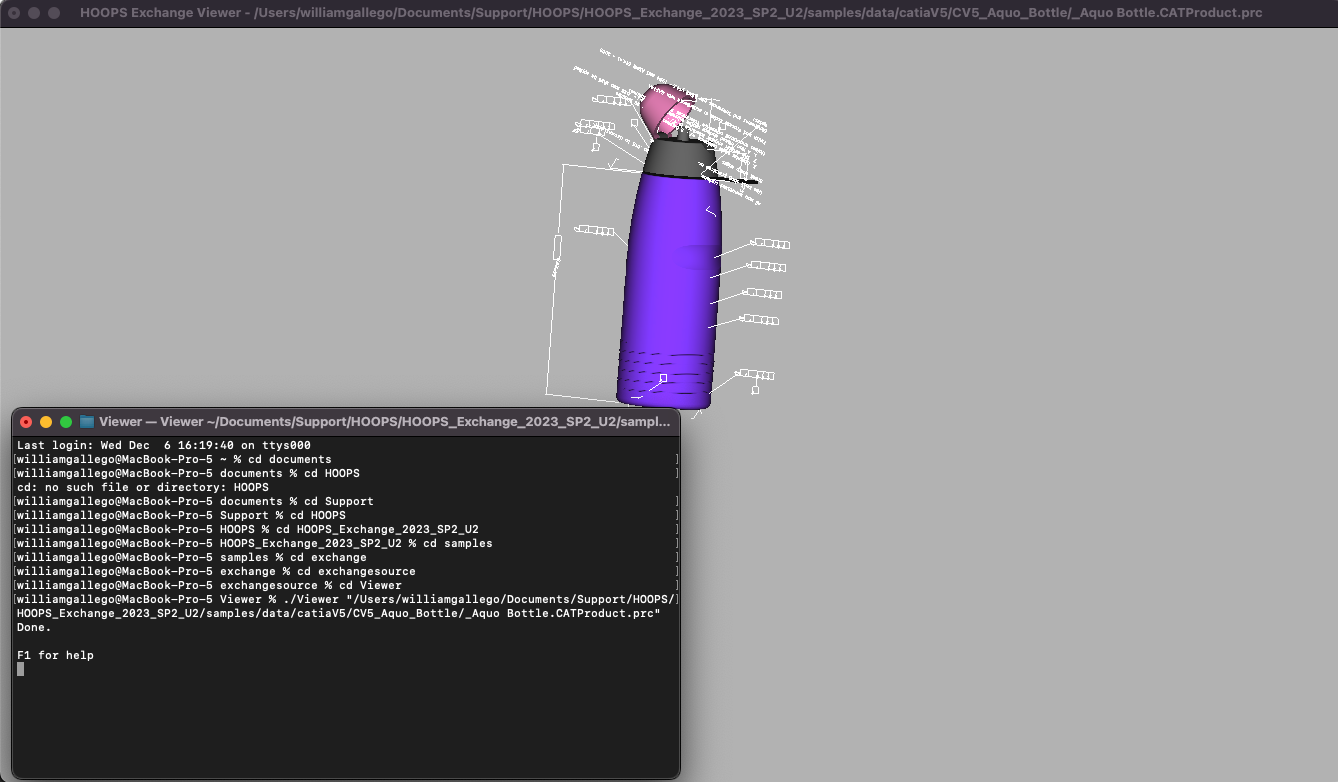Click the Terminal application icon in the title bar

pyautogui.click(x=88, y=421)
